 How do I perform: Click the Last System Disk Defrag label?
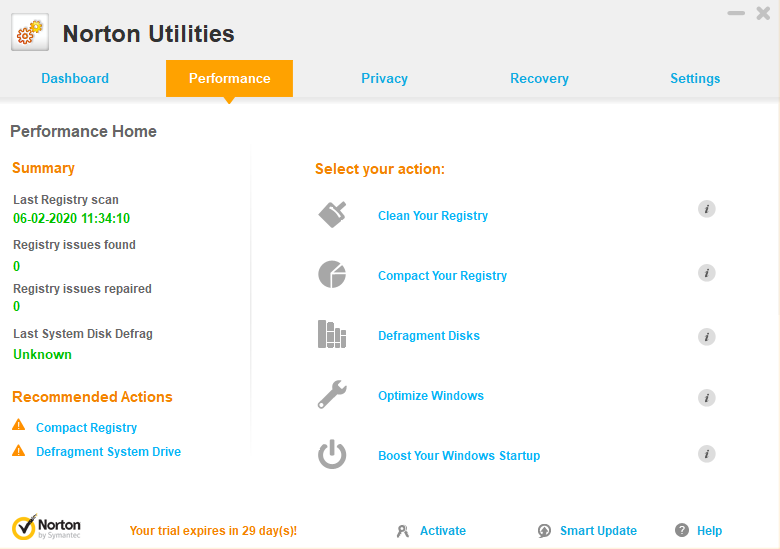(83, 334)
